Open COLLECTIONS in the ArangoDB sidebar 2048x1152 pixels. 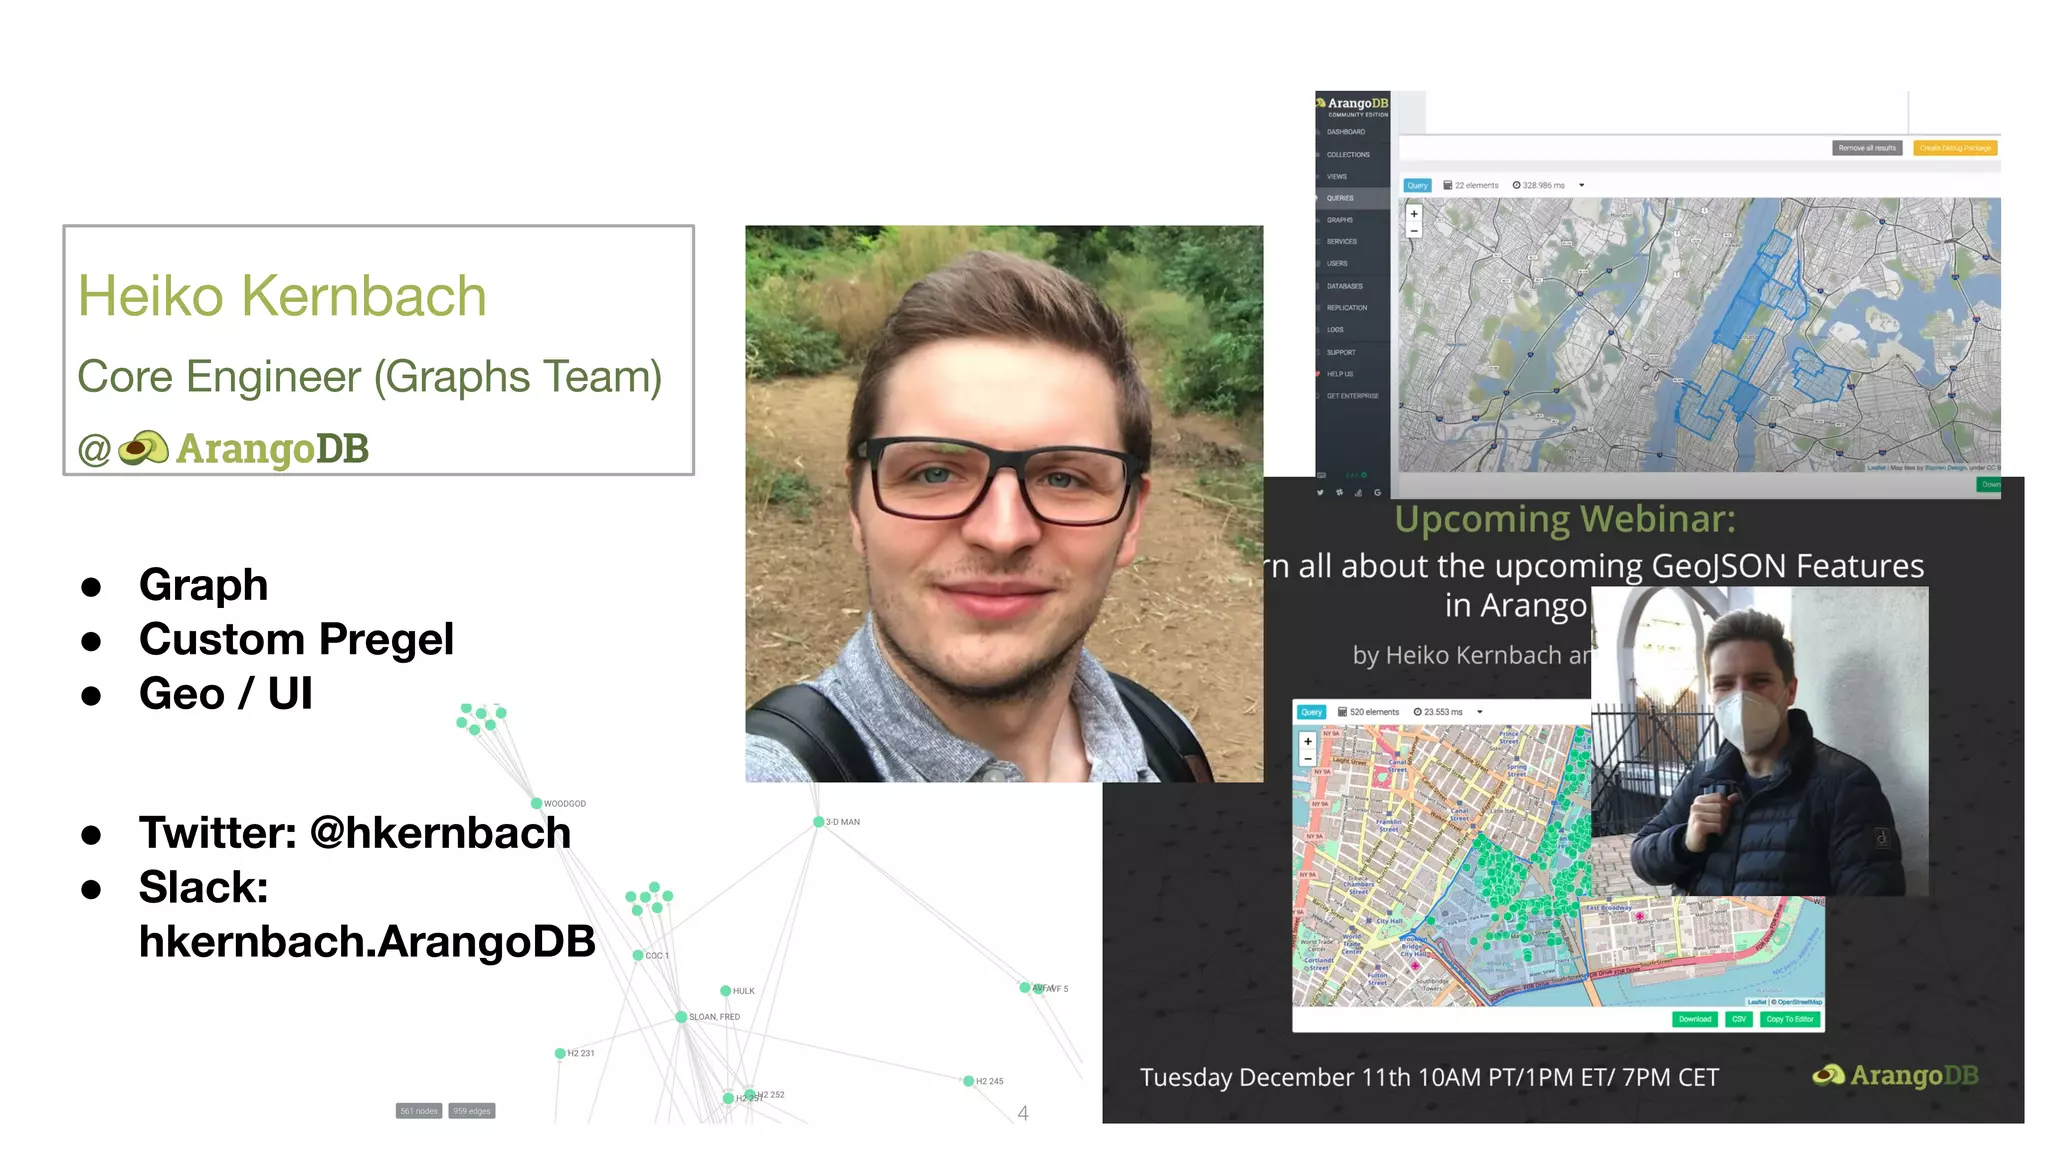tap(1348, 155)
